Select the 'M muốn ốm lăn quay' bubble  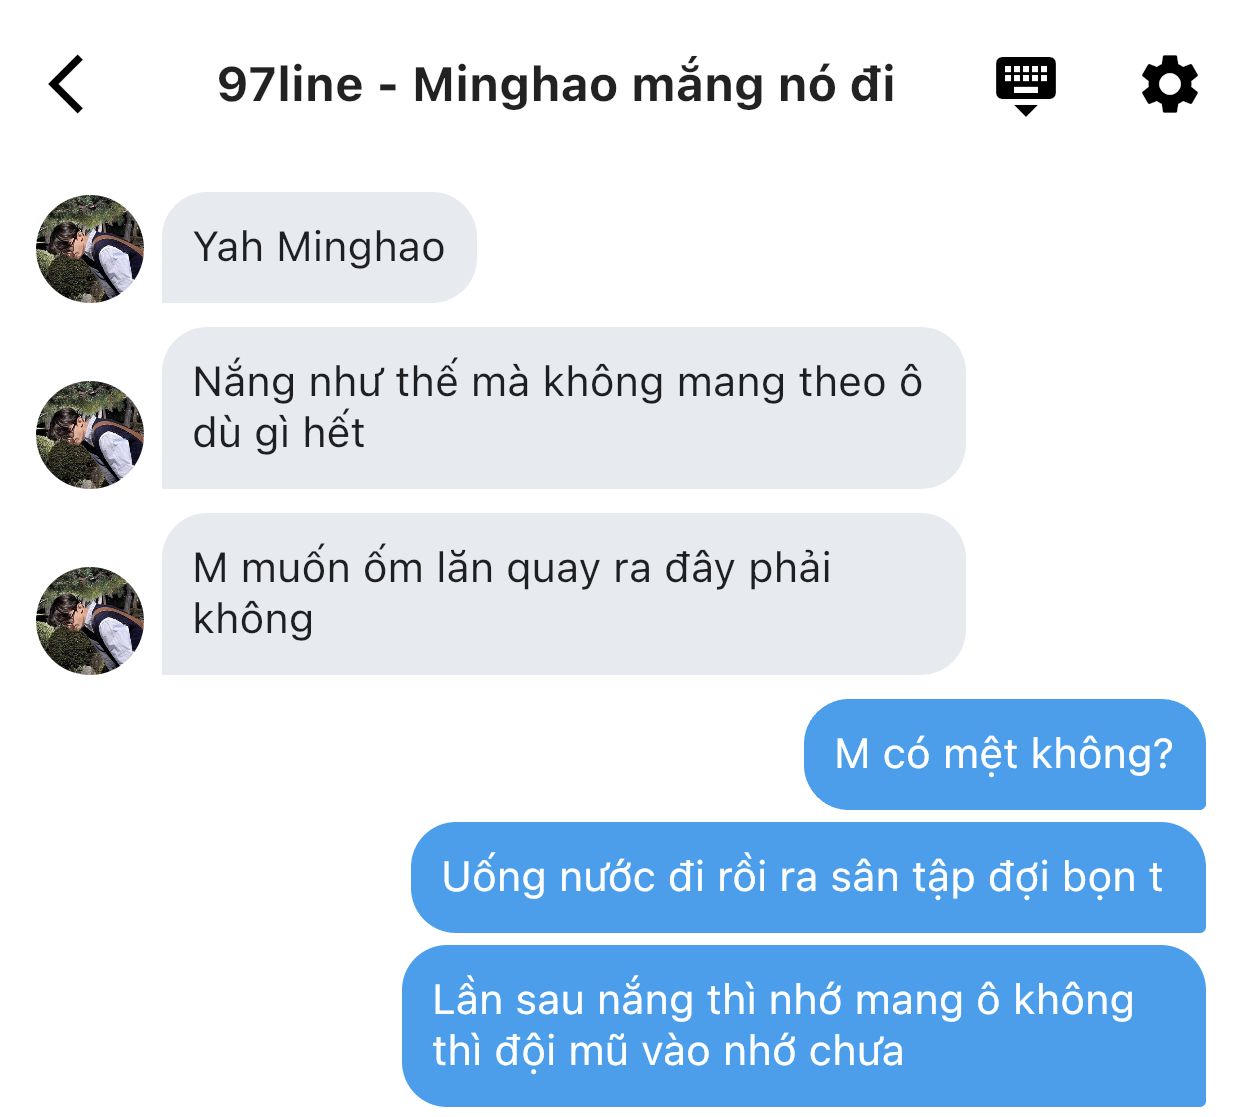click(563, 594)
